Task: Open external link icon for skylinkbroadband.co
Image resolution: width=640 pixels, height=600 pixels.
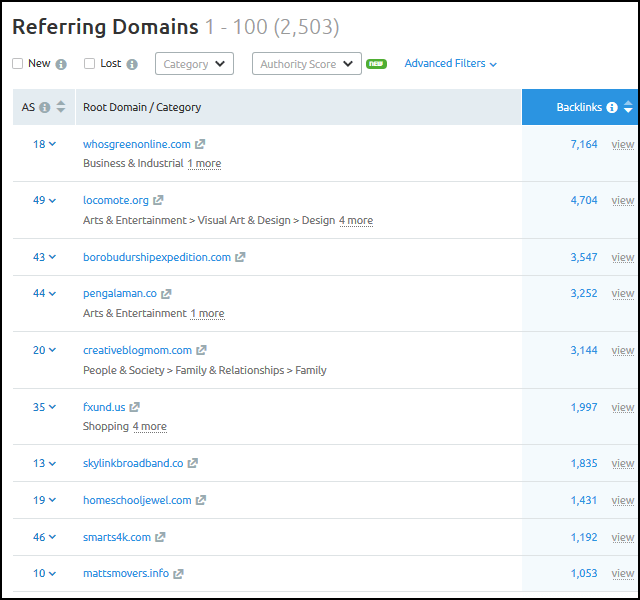Action: (193, 463)
